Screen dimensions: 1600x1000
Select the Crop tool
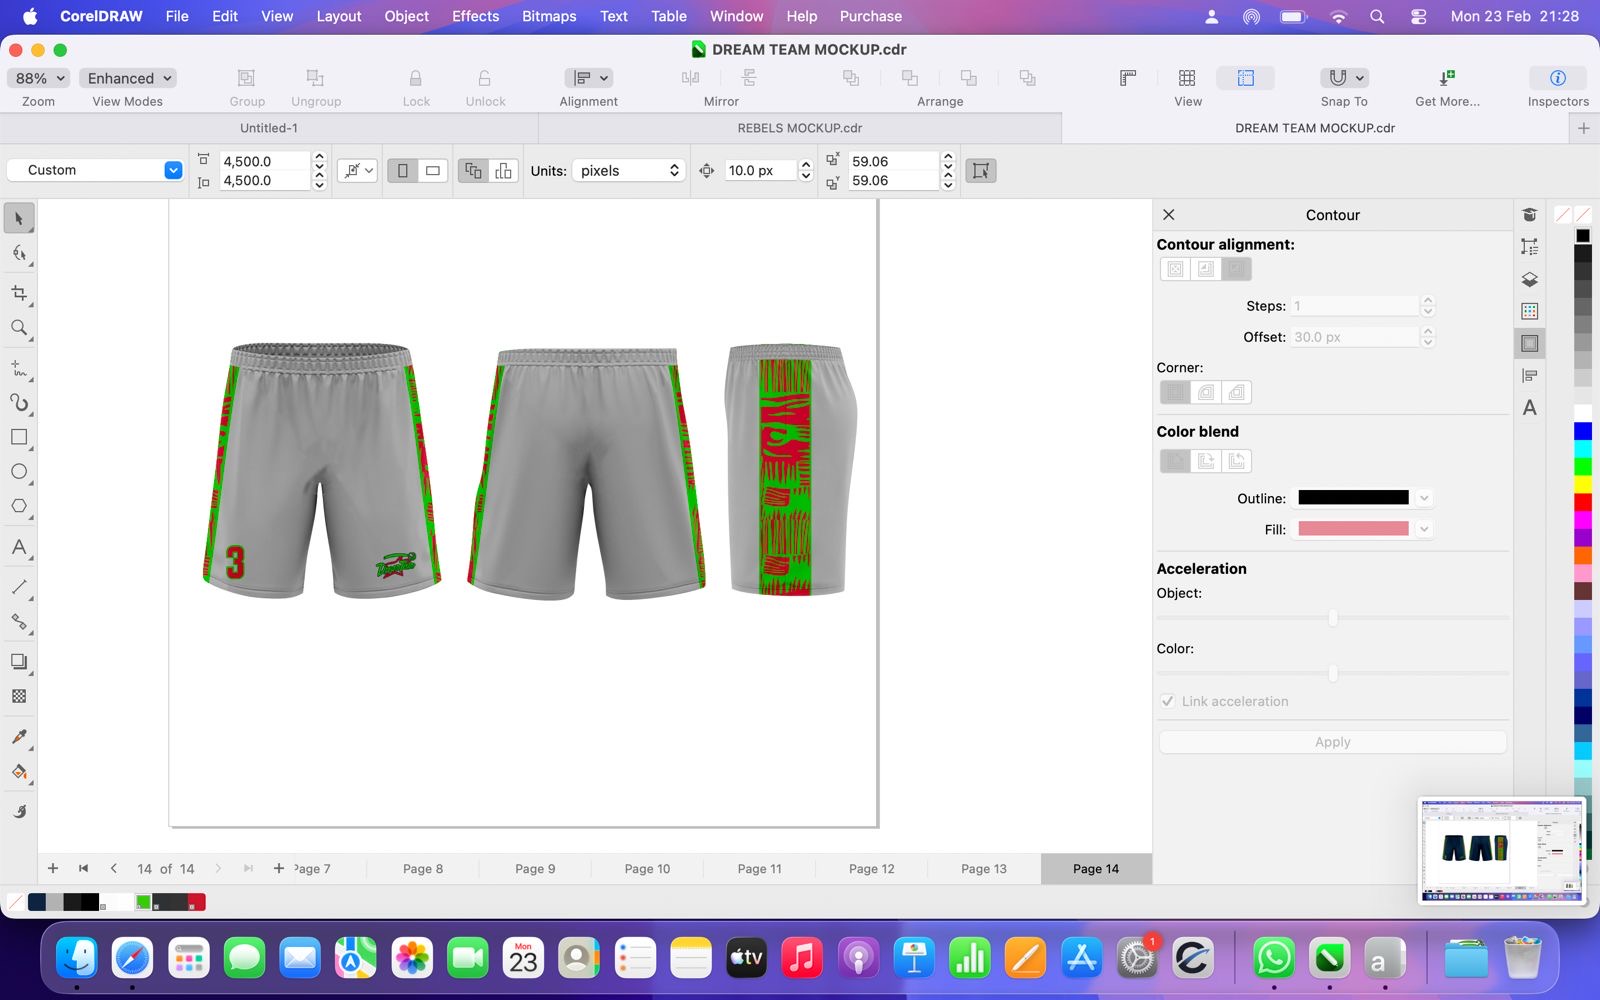click(19, 293)
